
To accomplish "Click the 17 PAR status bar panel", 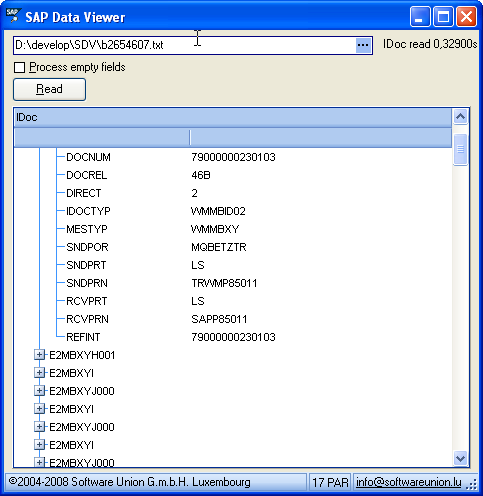I will pos(330,482).
